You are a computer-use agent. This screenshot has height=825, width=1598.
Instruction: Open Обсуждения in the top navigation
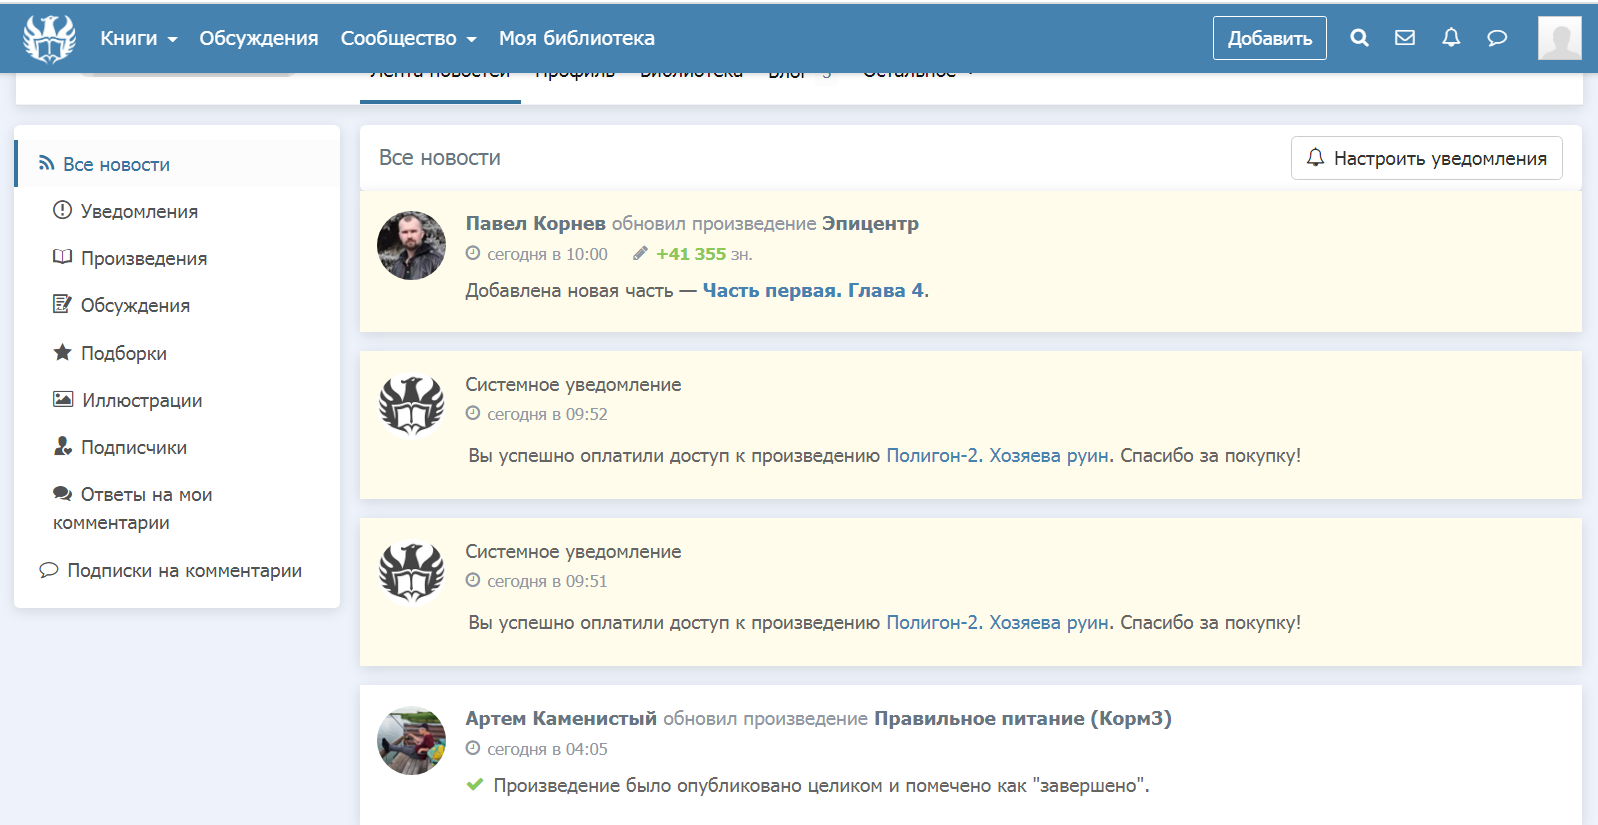258,38
